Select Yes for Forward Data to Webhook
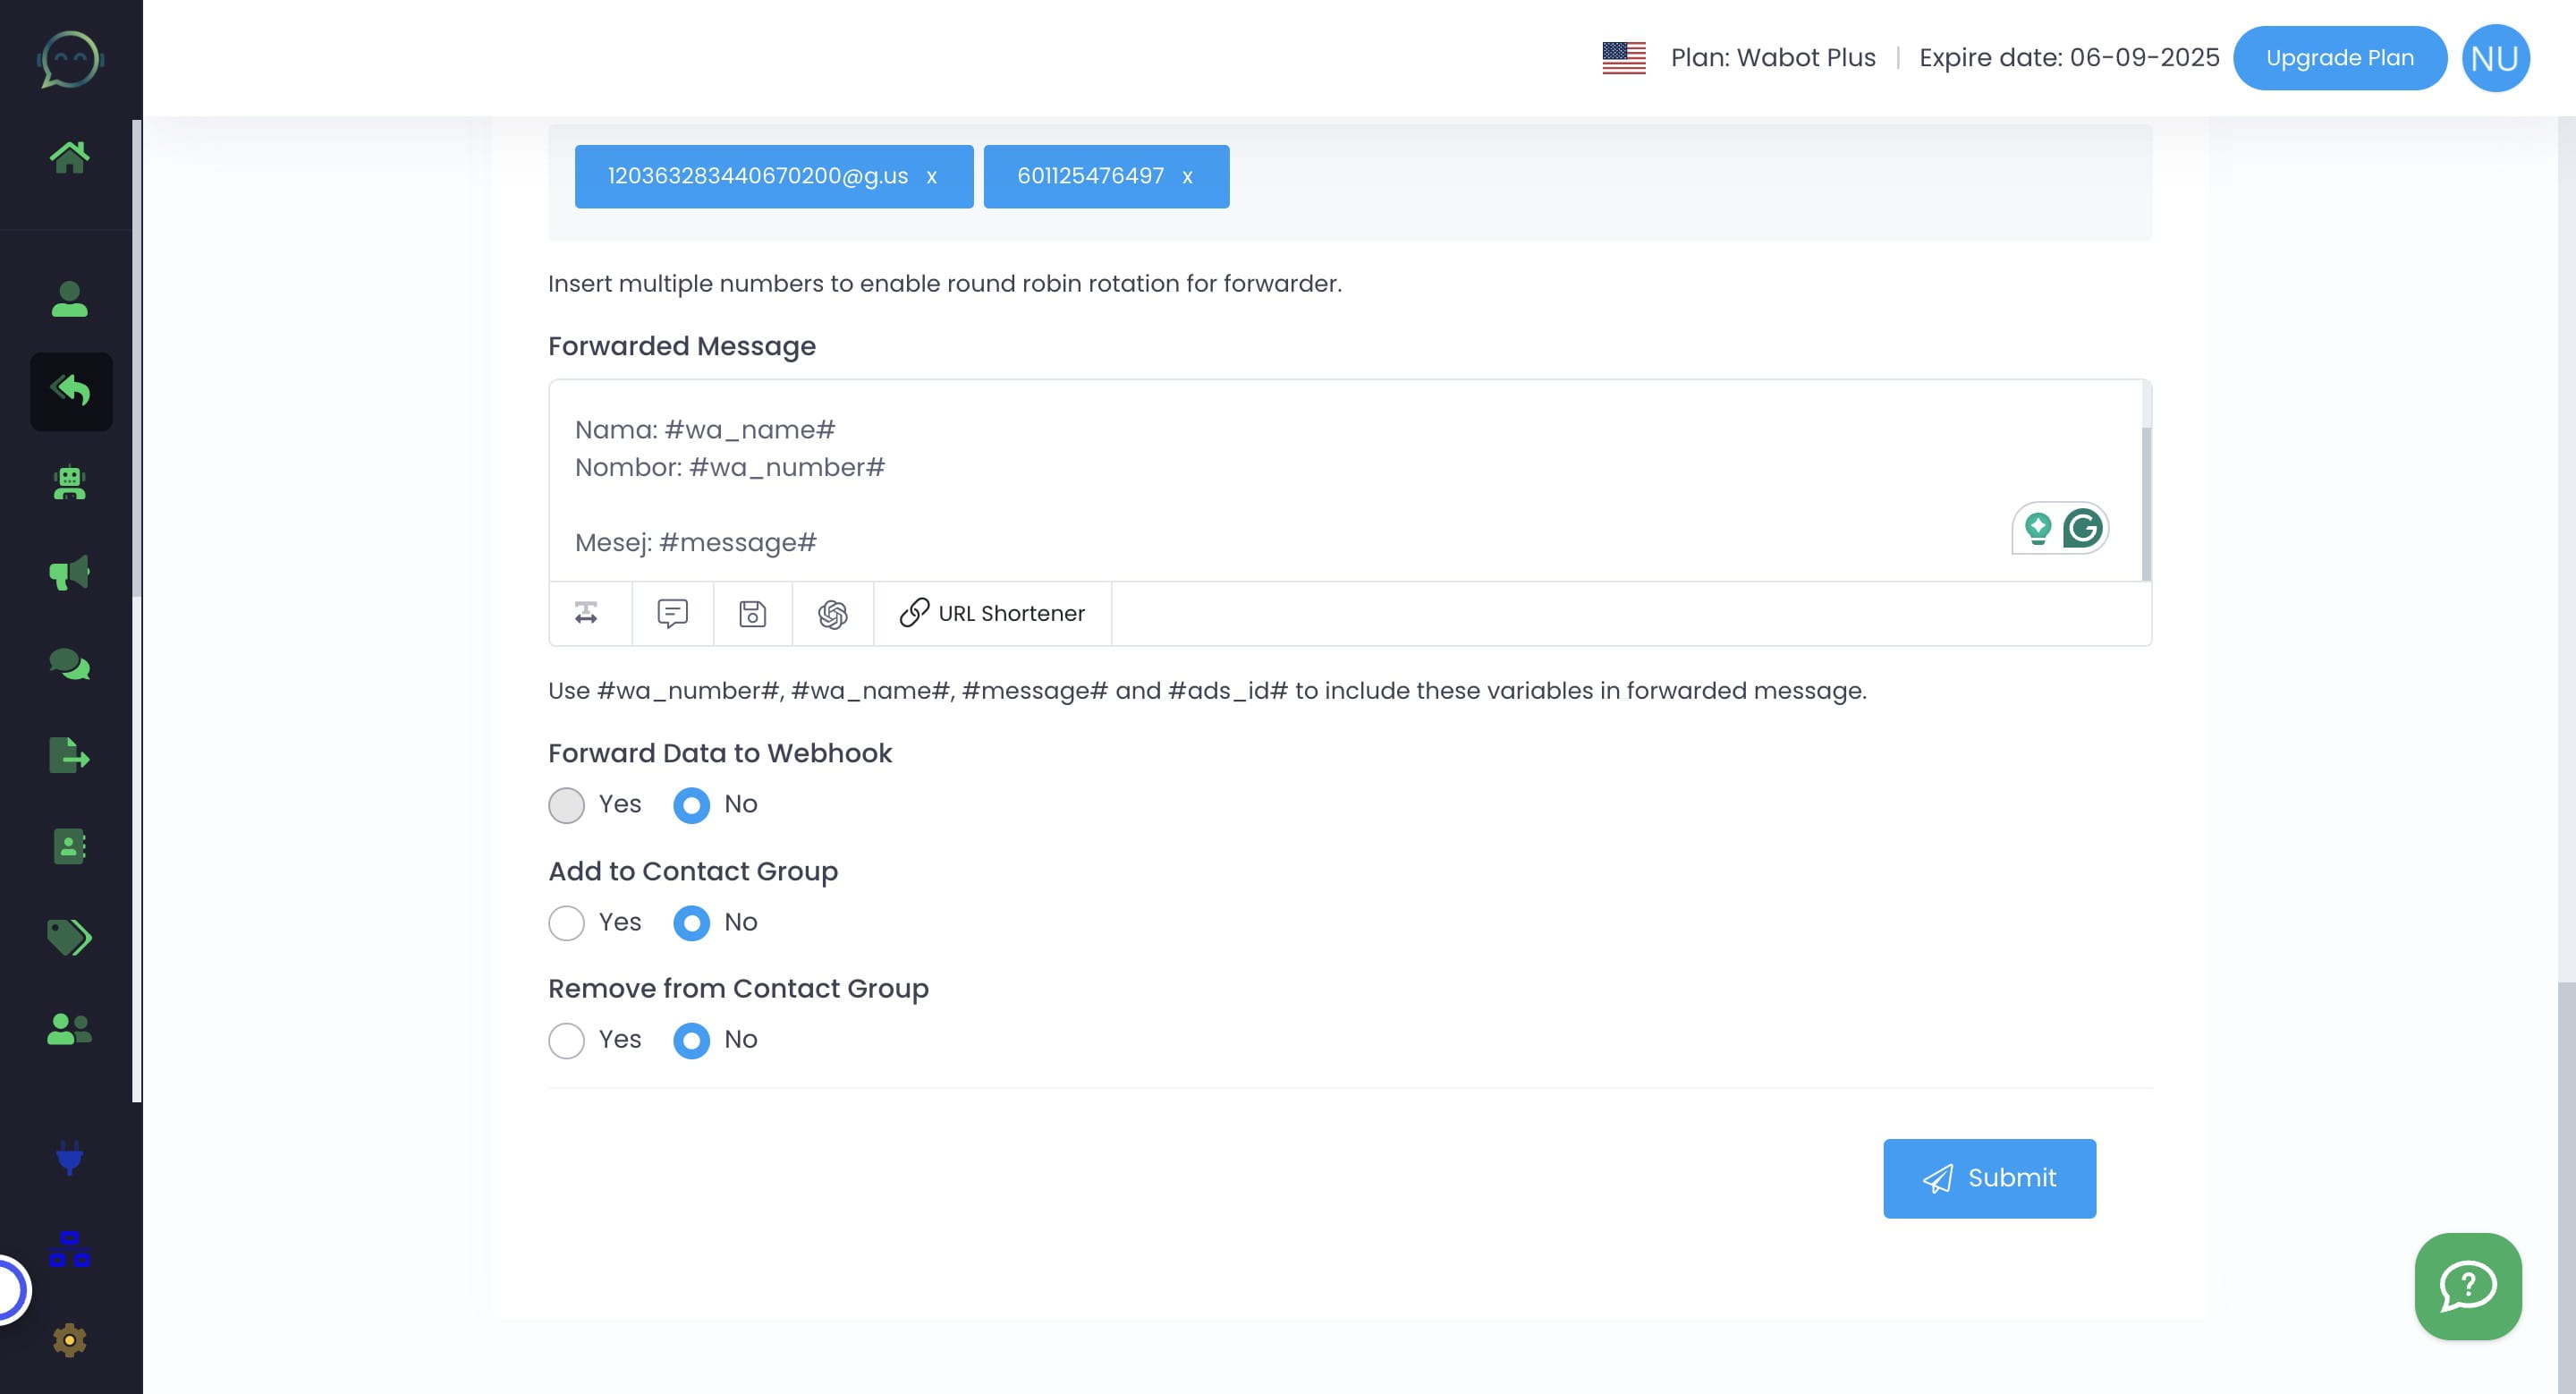This screenshot has height=1394, width=2576. (x=566, y=805)
